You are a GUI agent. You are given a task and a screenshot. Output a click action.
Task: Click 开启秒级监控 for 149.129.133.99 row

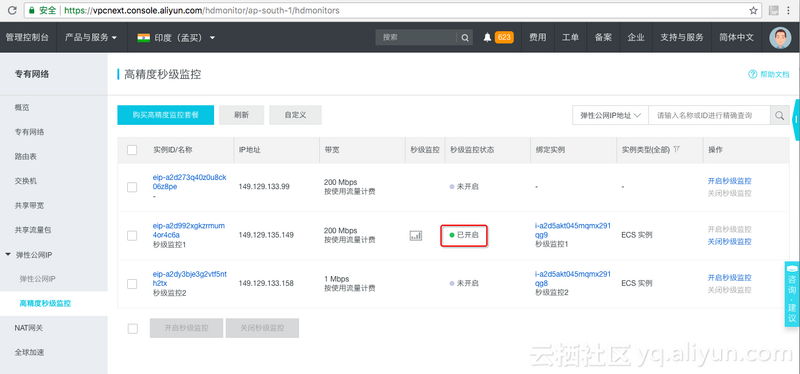(x=730, y=181)
